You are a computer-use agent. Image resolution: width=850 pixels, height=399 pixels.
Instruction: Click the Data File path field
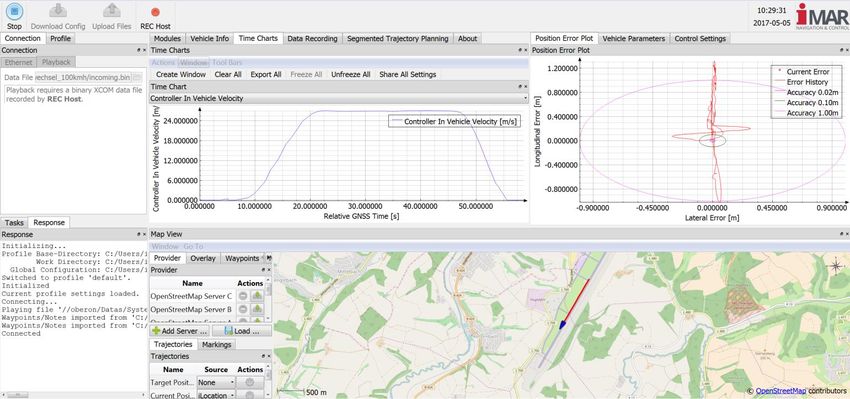[83, 78]
